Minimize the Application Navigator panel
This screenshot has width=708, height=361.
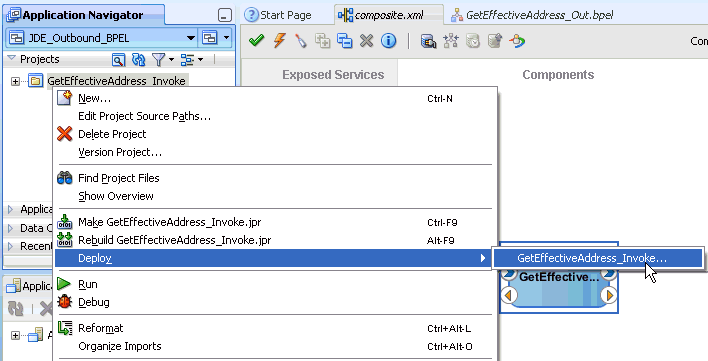(x=224, y=15)
